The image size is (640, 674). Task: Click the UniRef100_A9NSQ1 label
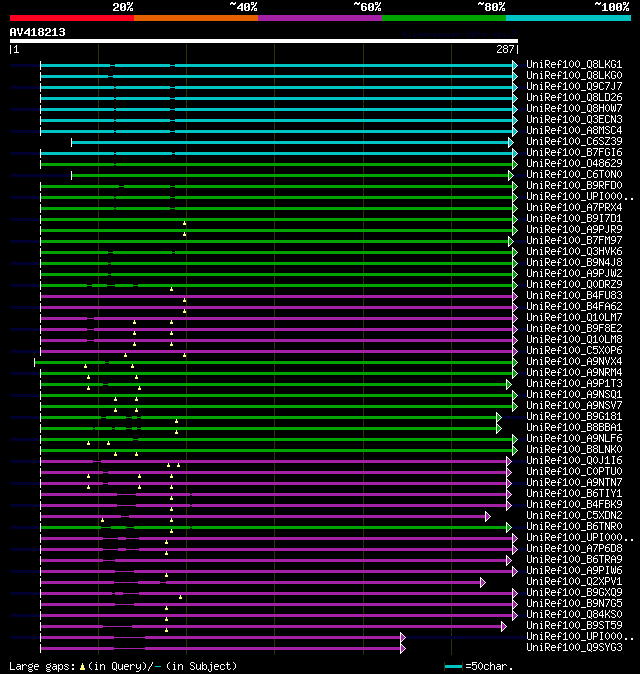(x=574, y=395)
